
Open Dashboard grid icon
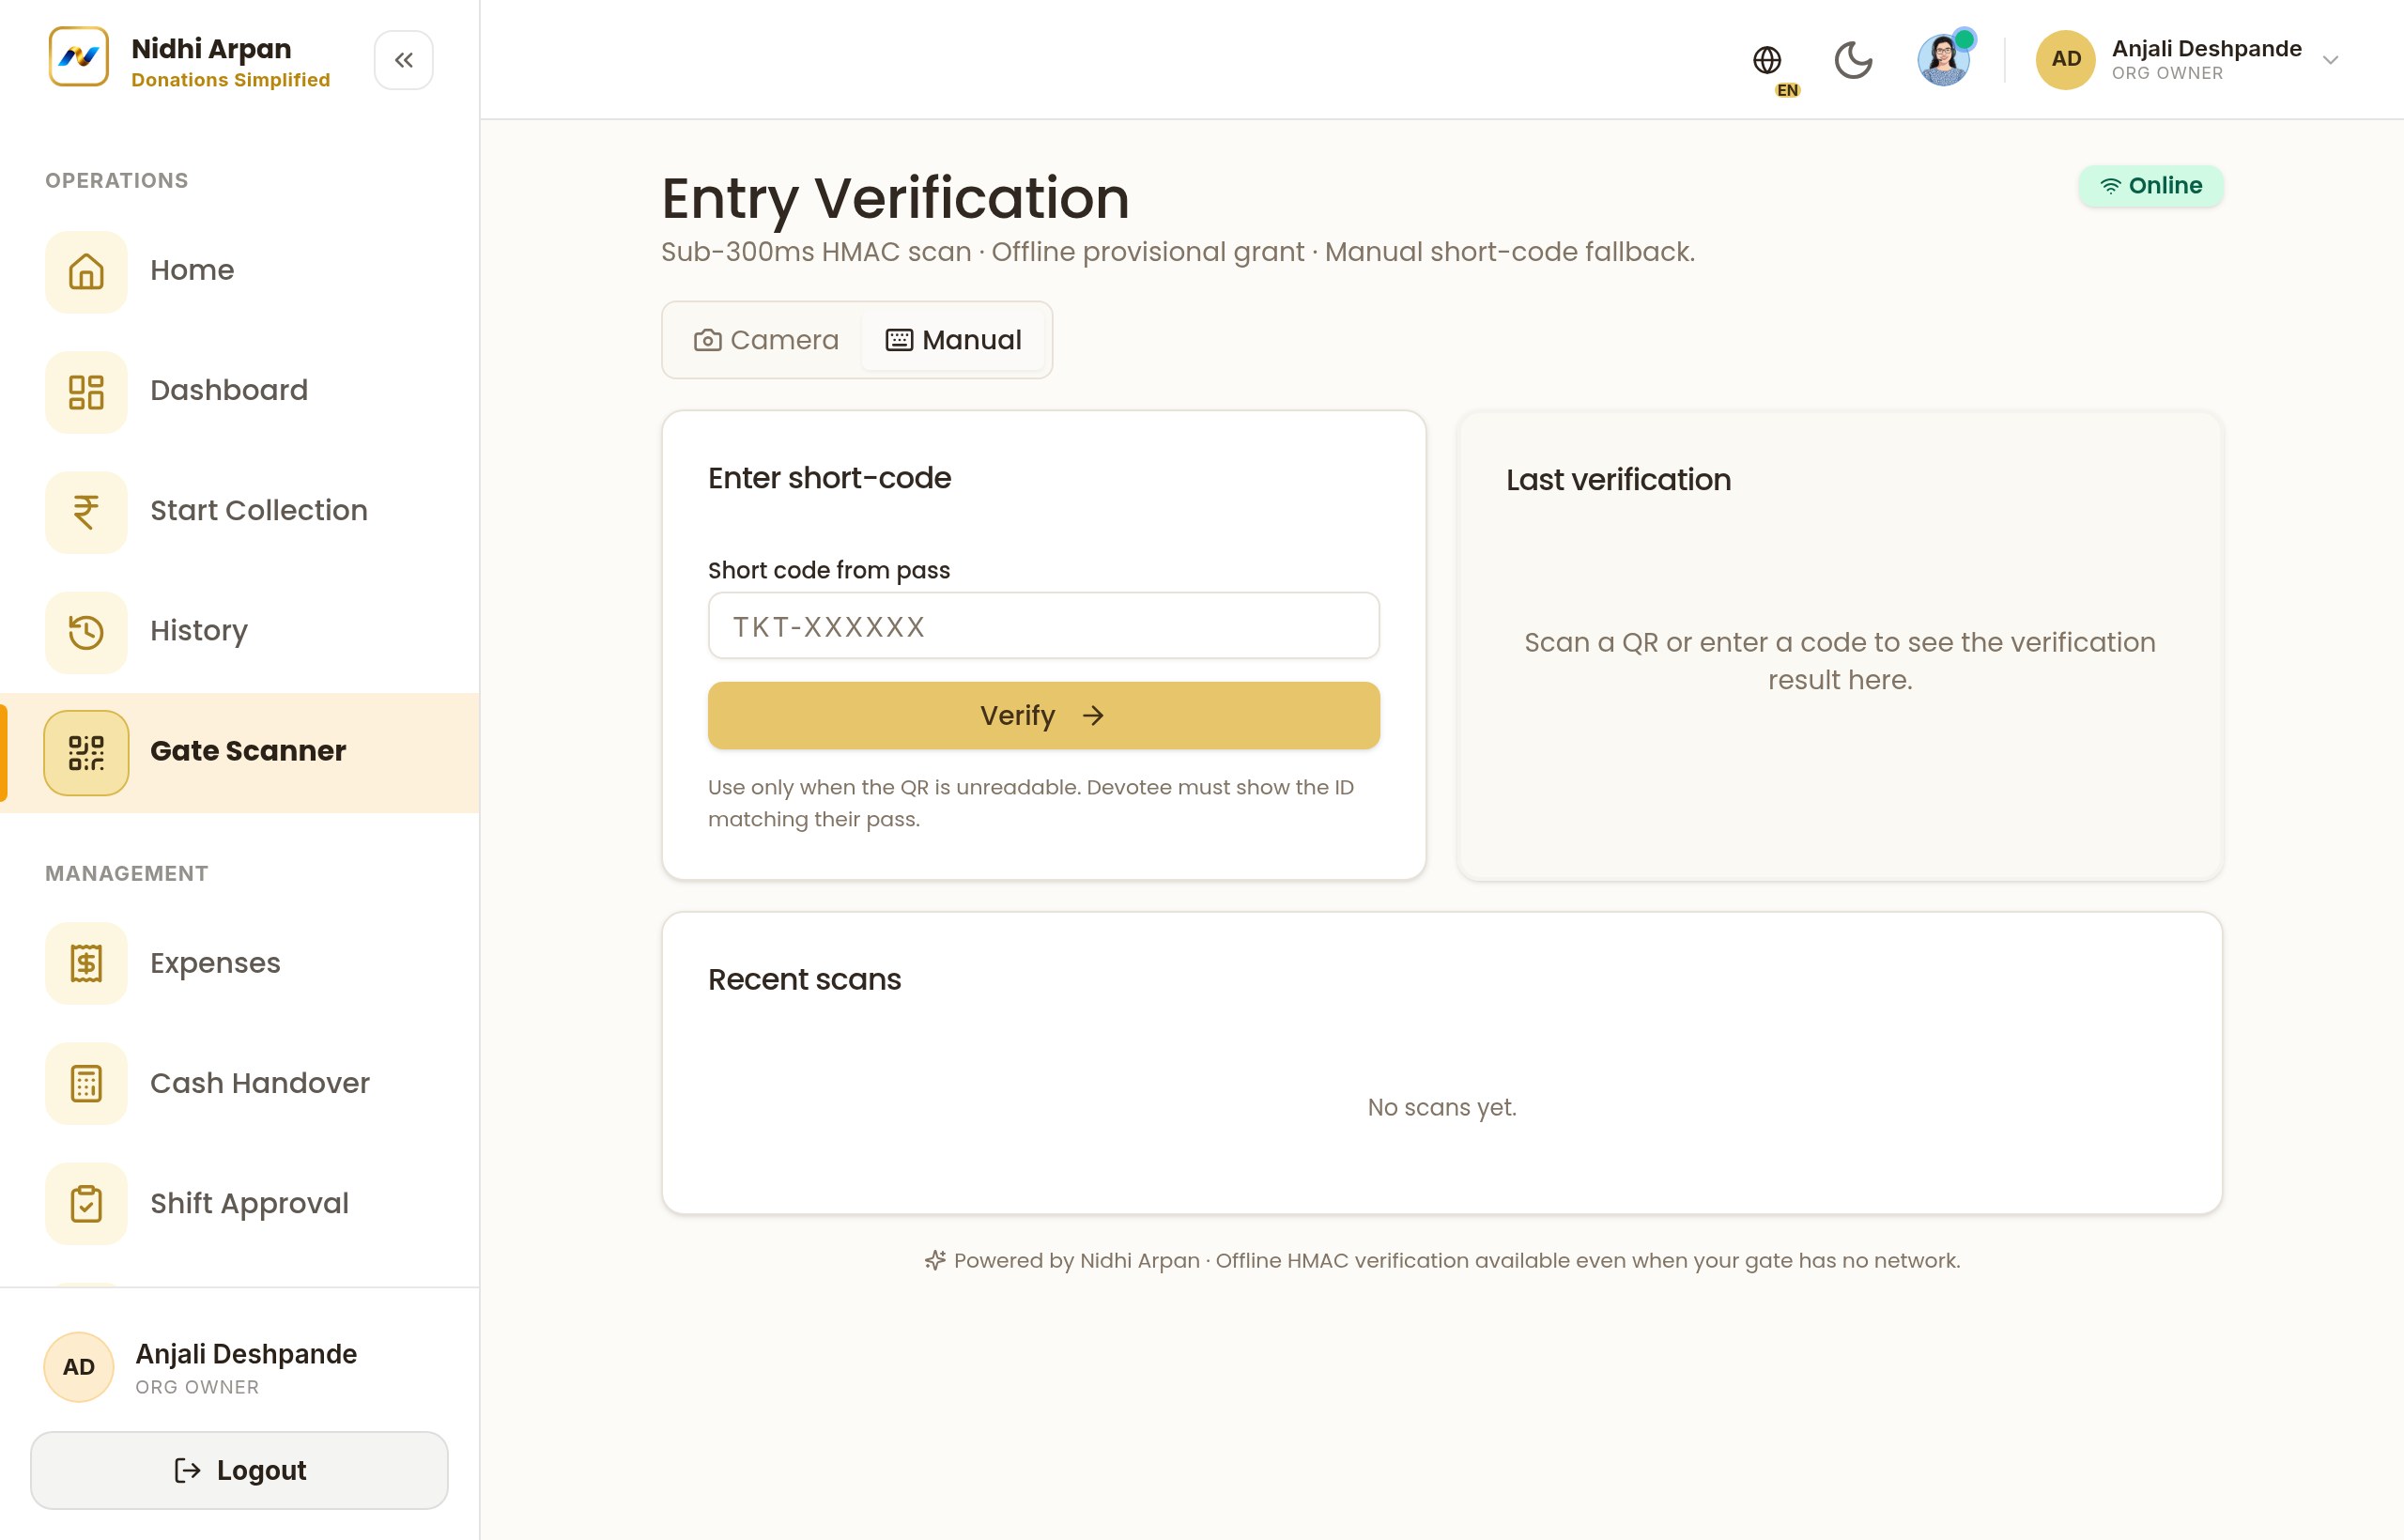point(86,391)
